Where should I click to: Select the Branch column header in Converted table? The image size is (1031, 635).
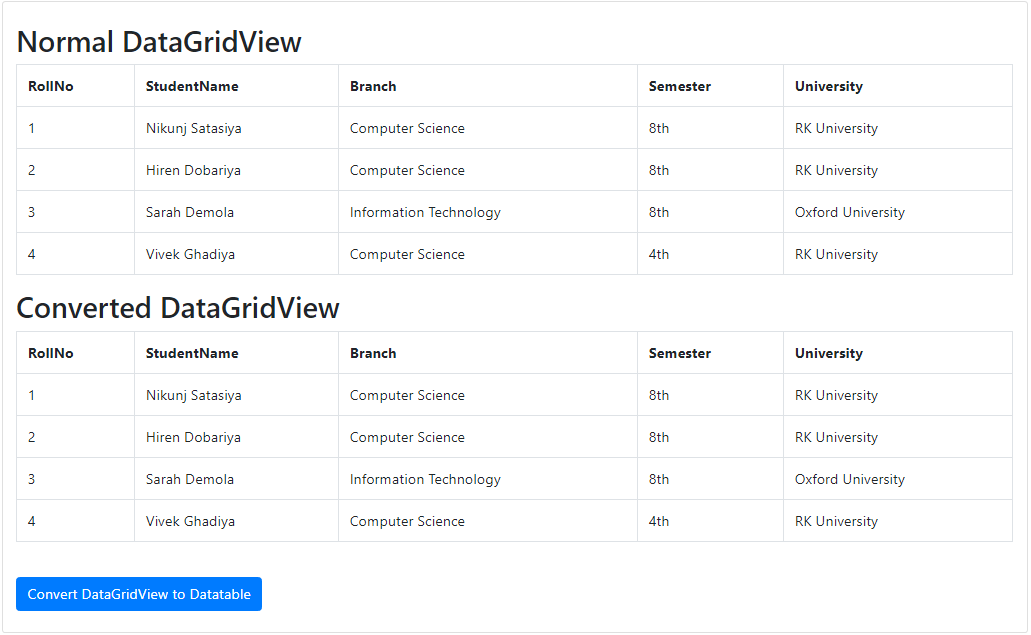coord(373,353)
